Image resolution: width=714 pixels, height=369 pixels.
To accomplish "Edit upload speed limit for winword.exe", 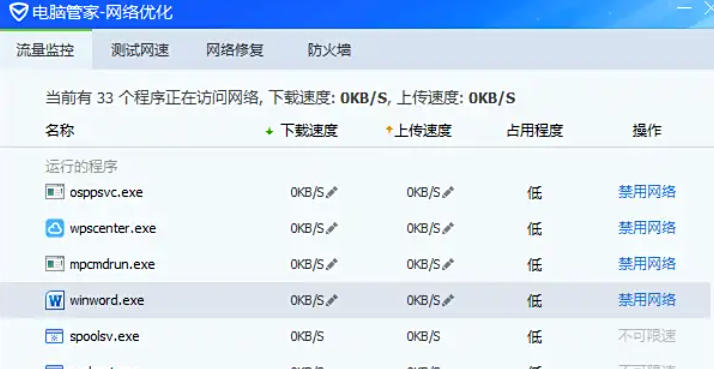I will pyautogui.click(x=448, y=300).
